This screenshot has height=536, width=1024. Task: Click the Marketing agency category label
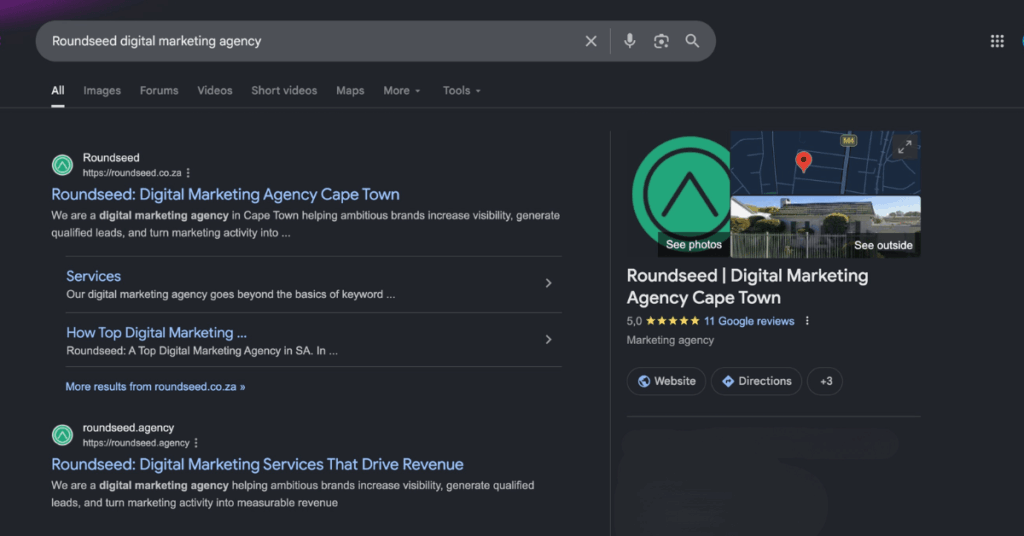point(670,340)
